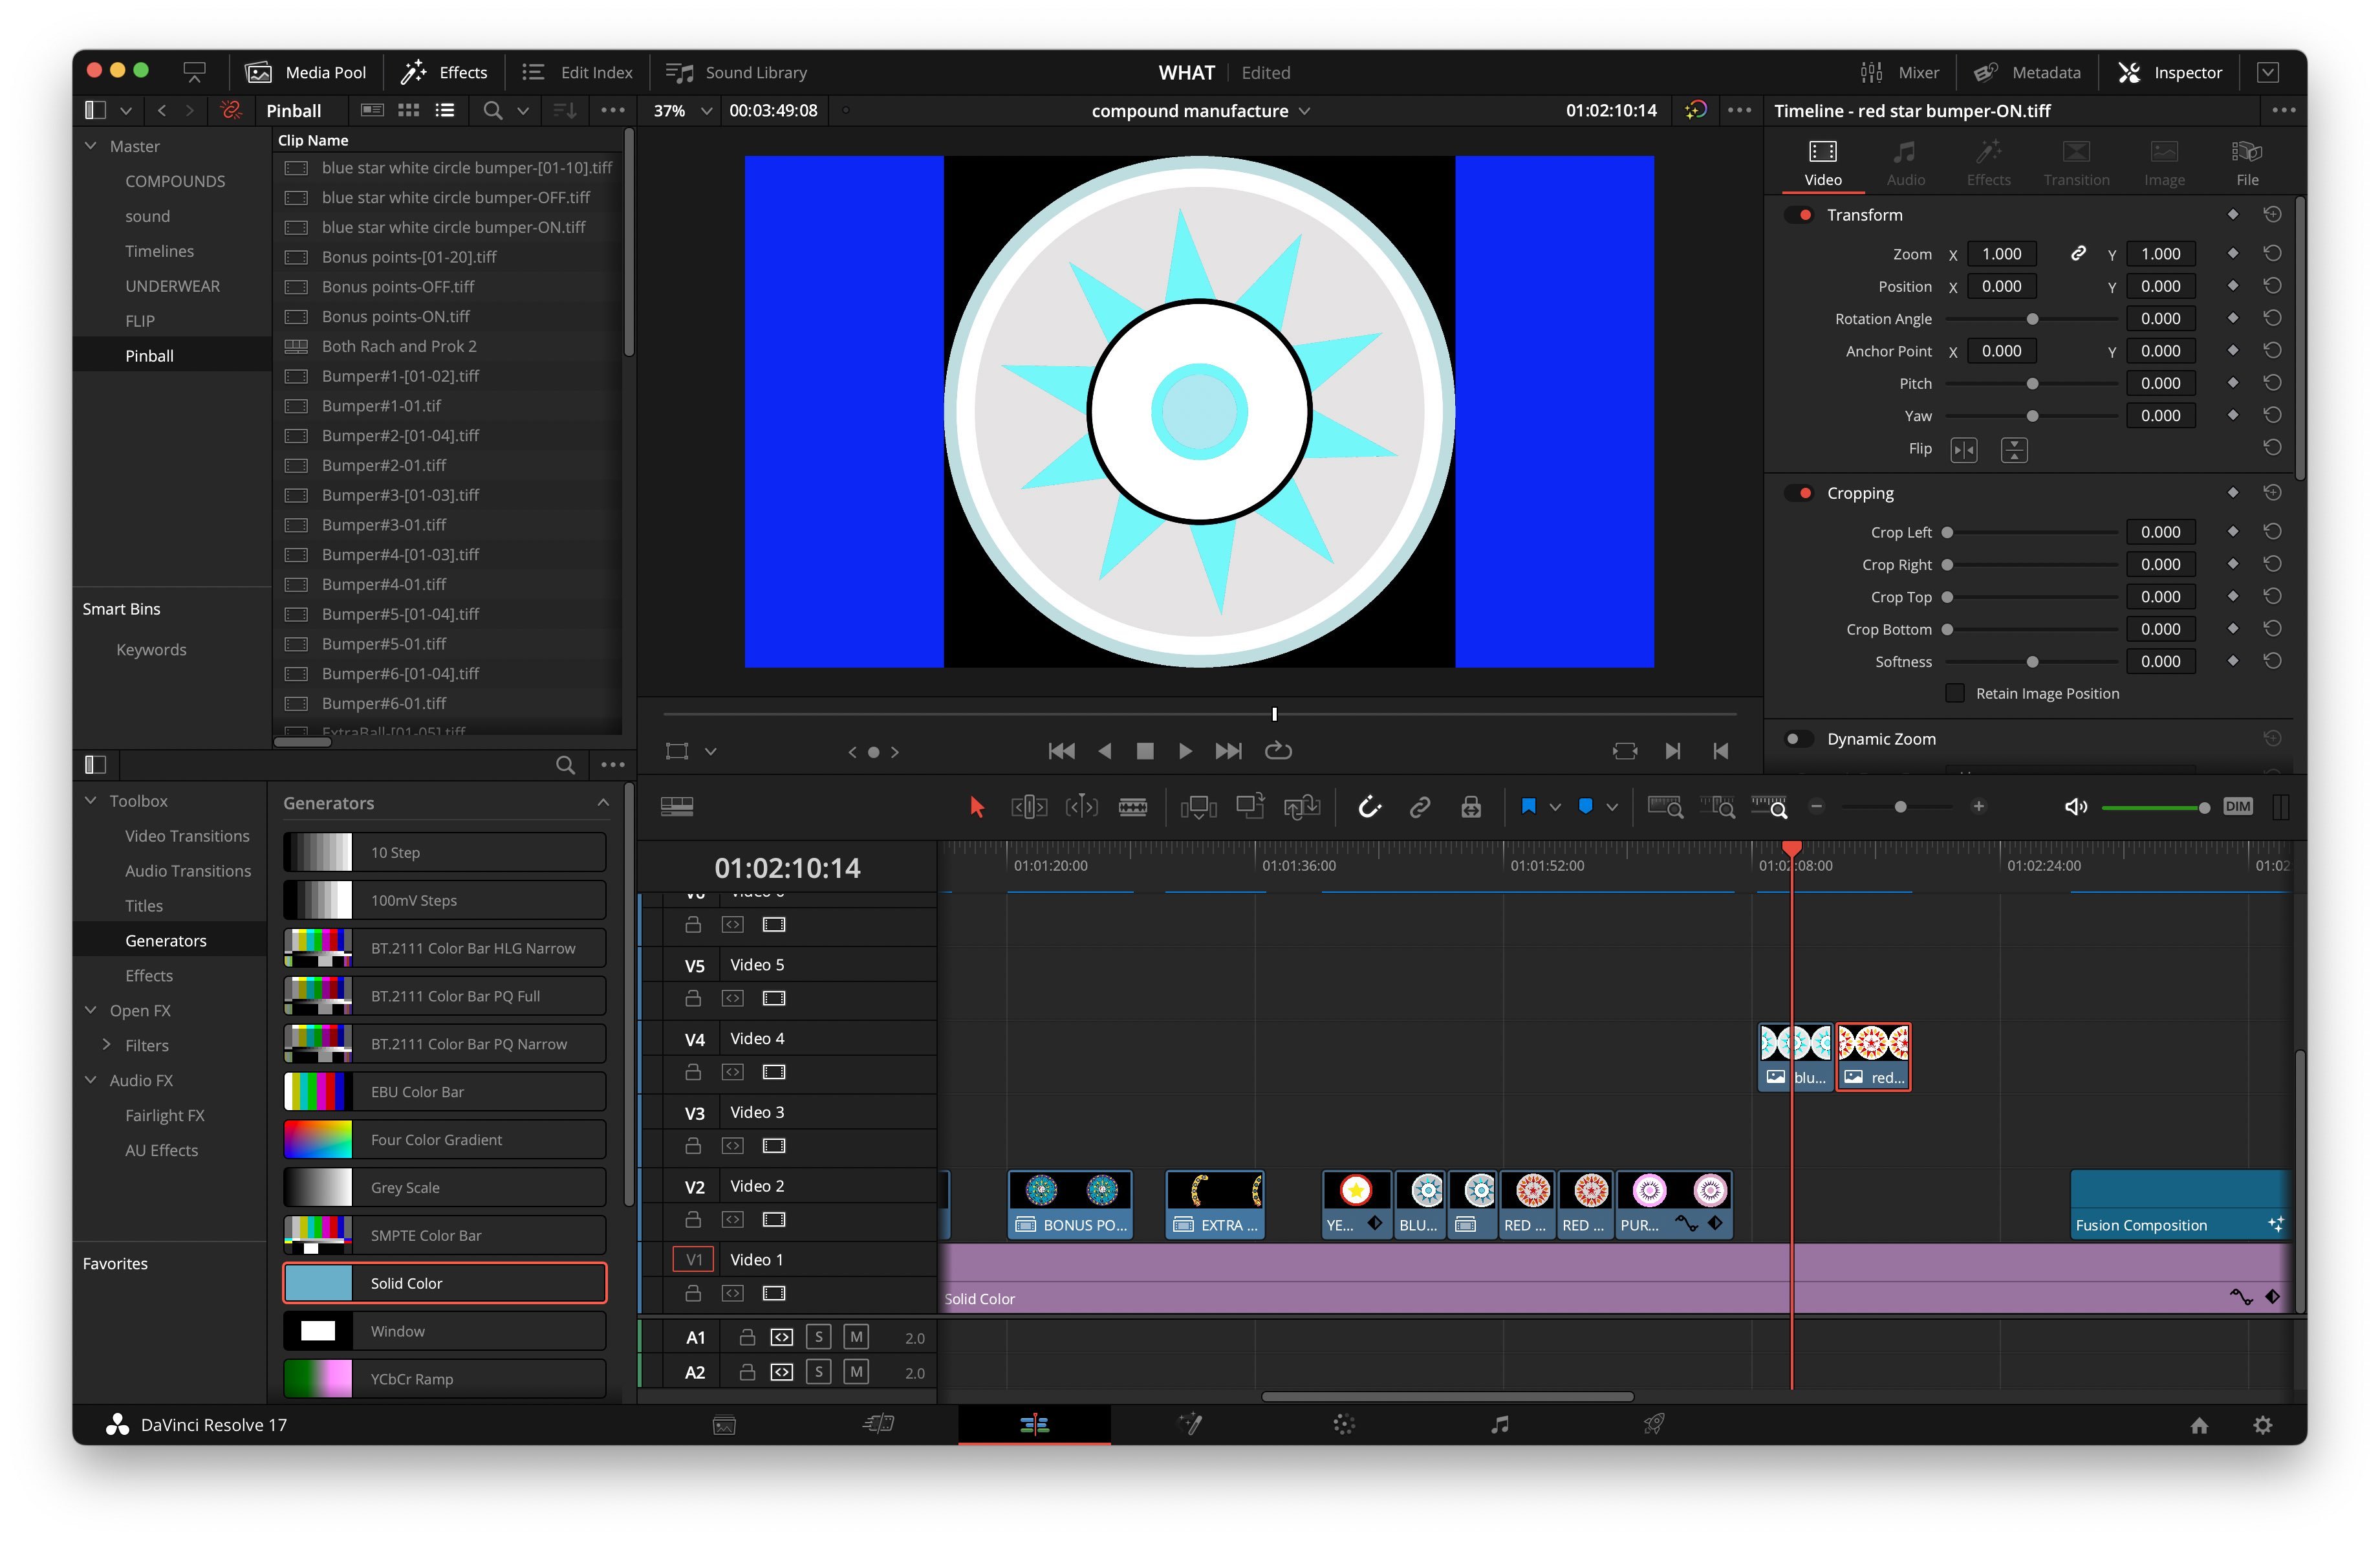Search the media pool with magnifier

pyautogui.click(x=492, y=110)
